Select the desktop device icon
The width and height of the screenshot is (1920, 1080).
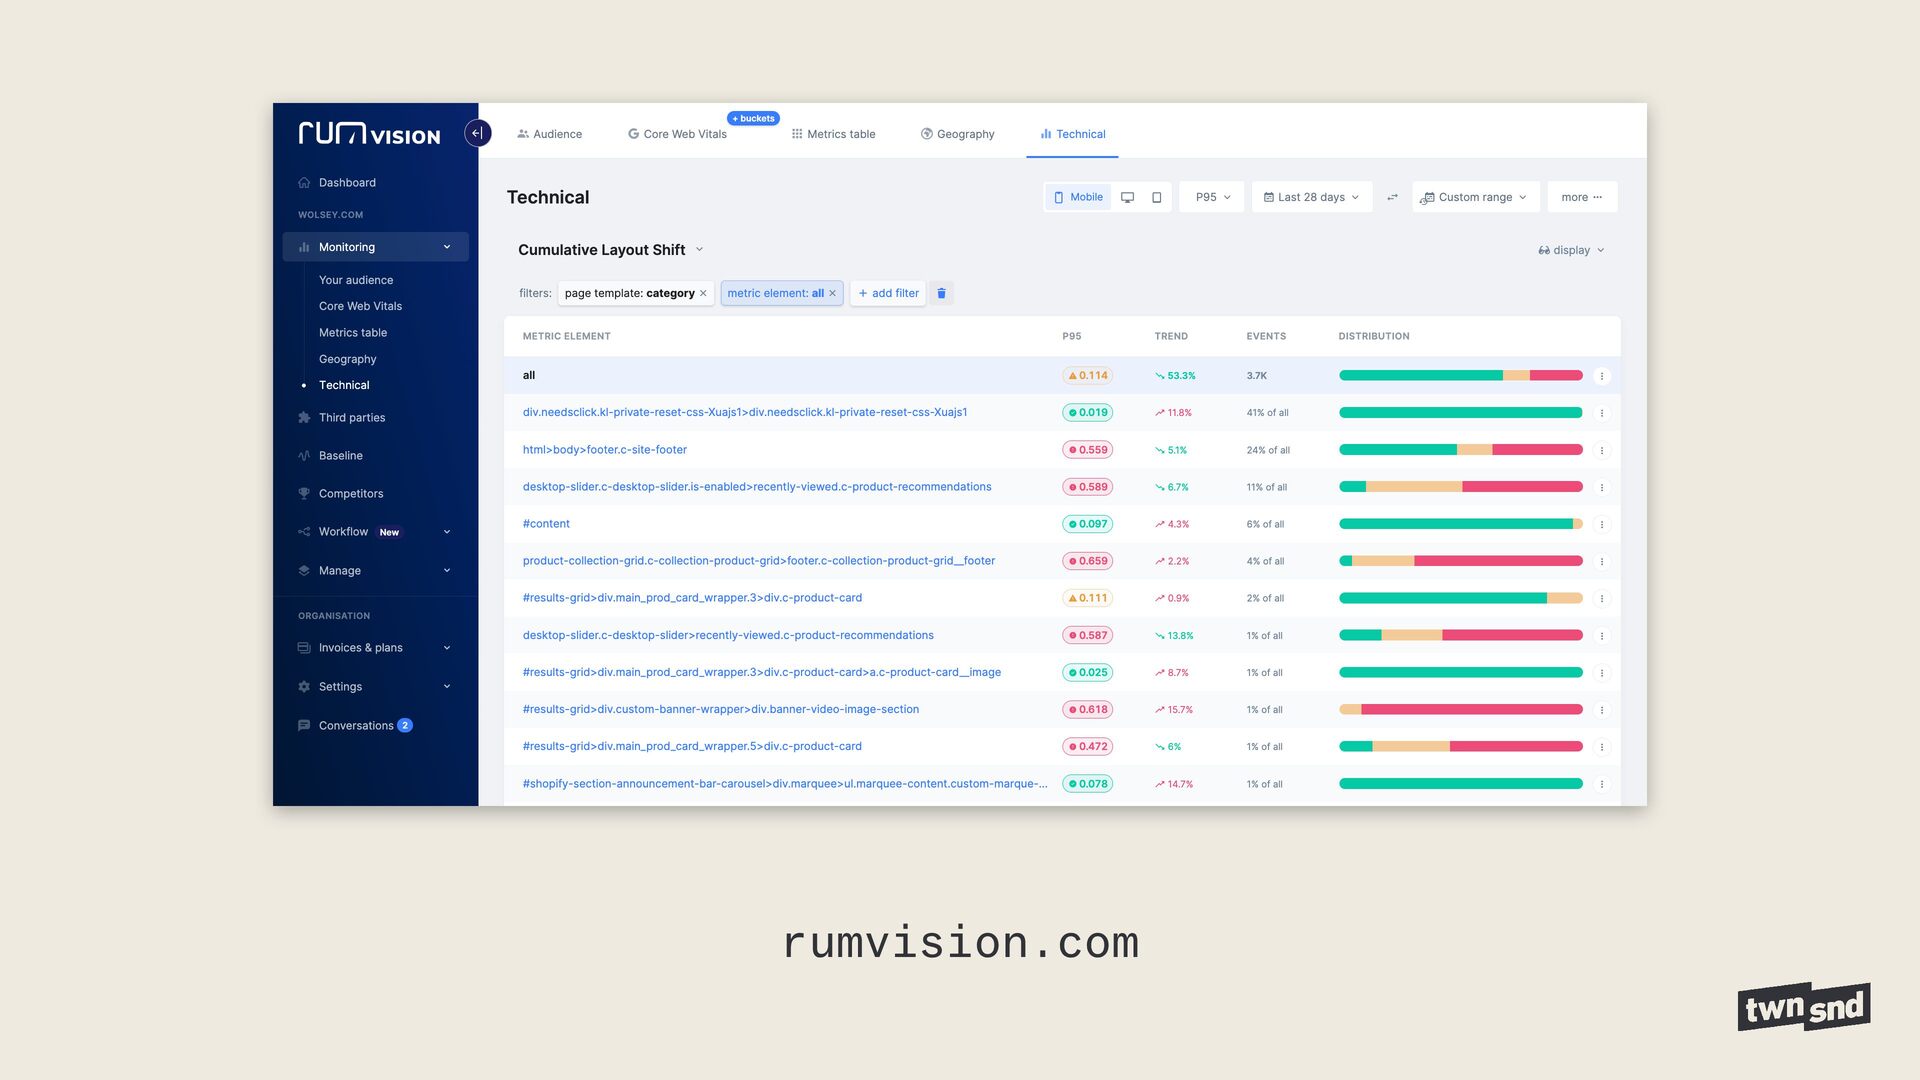1127,197
